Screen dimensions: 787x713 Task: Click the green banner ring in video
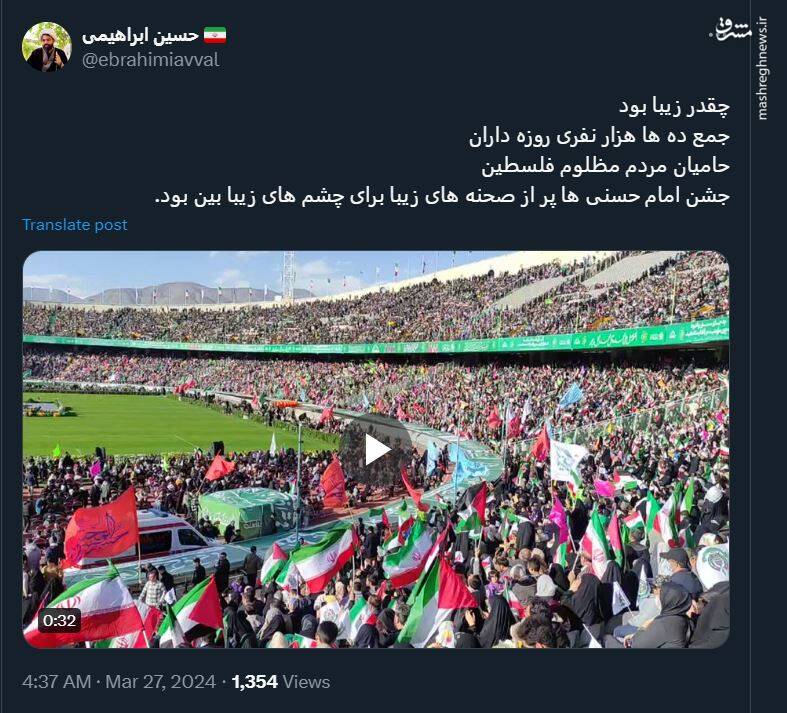pyautogui.click(x=376, y=344)
